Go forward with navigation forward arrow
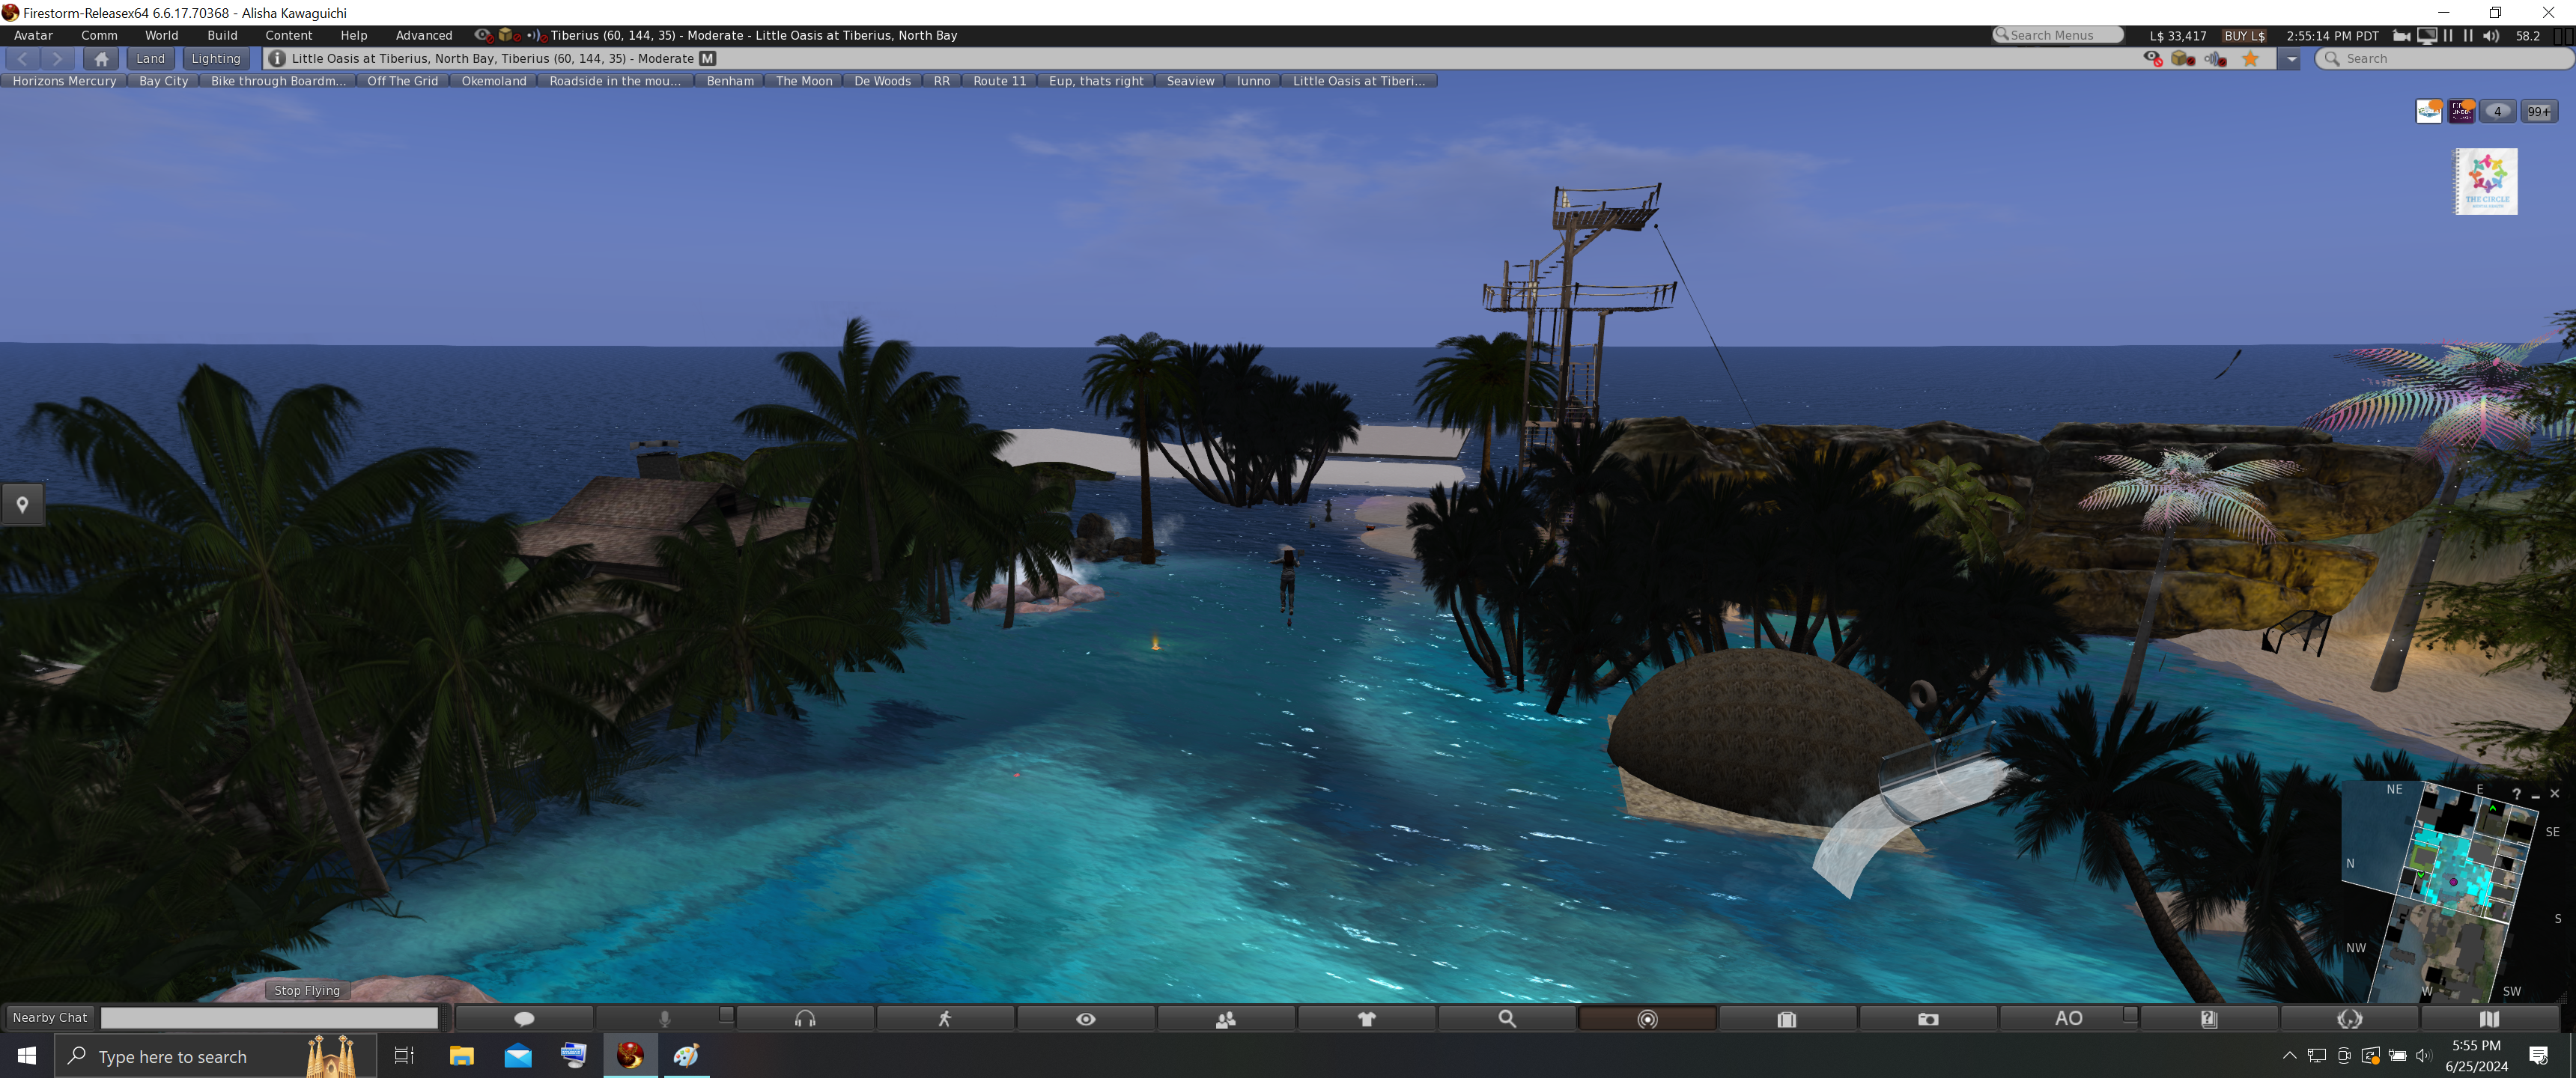Screen dimensions: 2576x1078 [x=58, y=58]
